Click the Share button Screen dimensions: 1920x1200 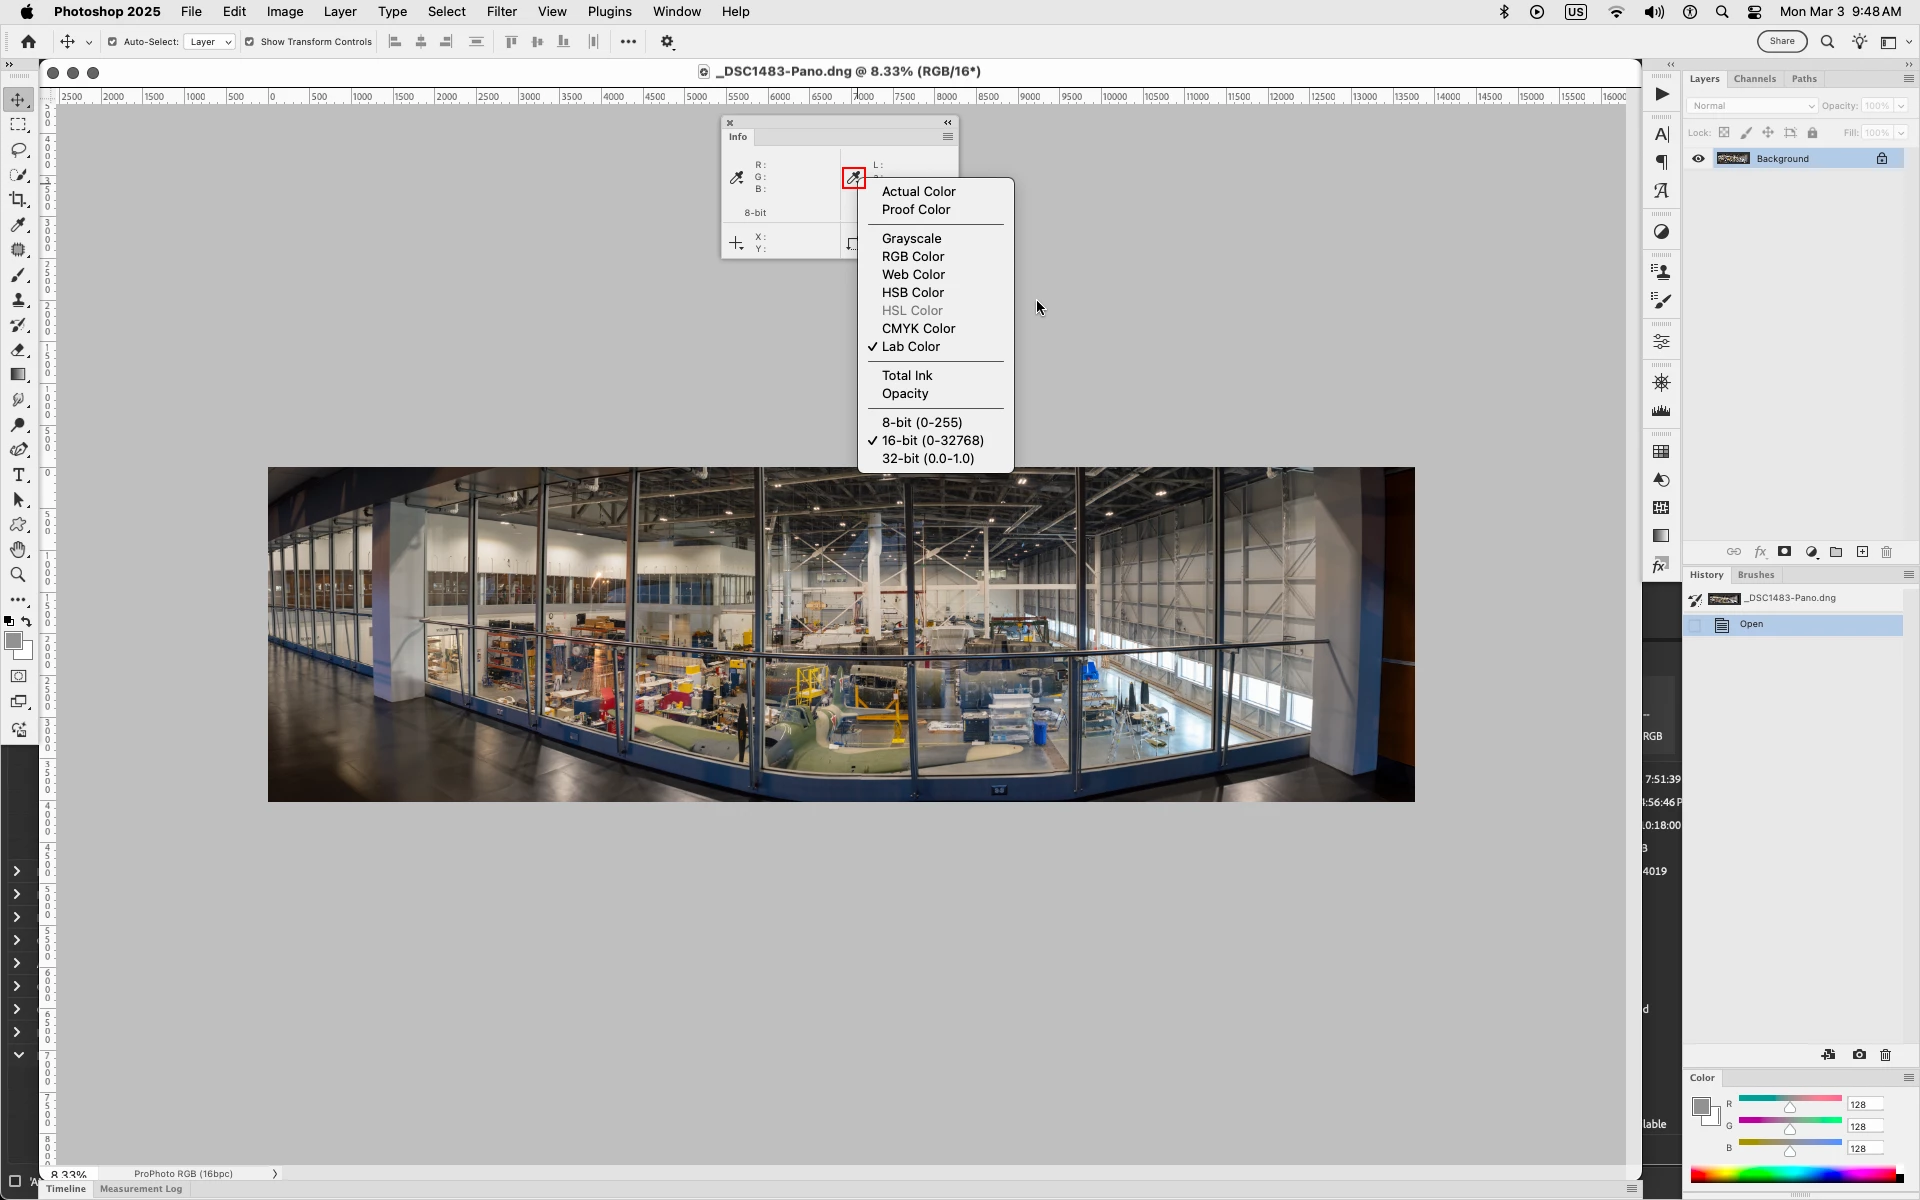[x=1782, y=41]
